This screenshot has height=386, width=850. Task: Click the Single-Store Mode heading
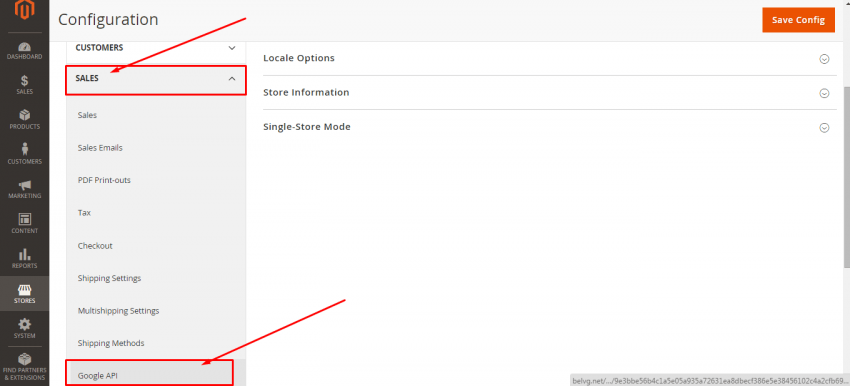pos(307,127)
